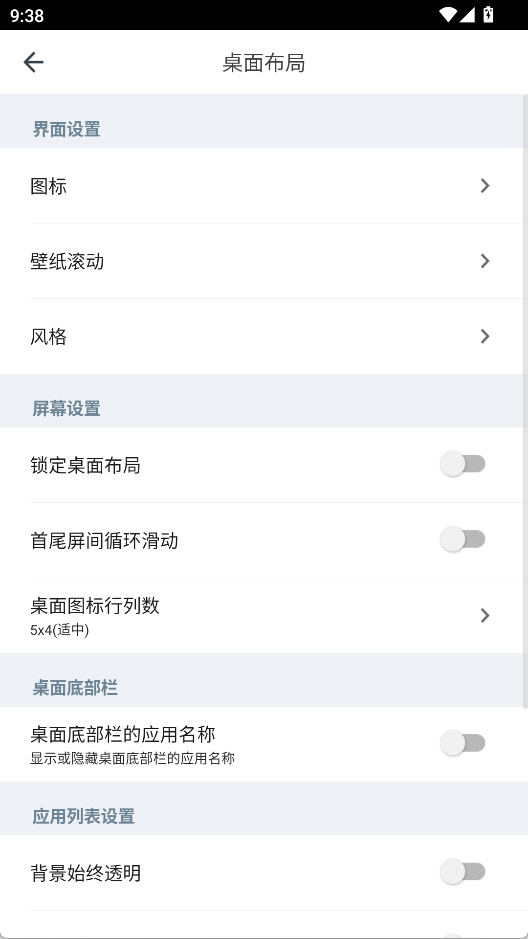Tap the clock showing 9:38

[x=27, y=15]
